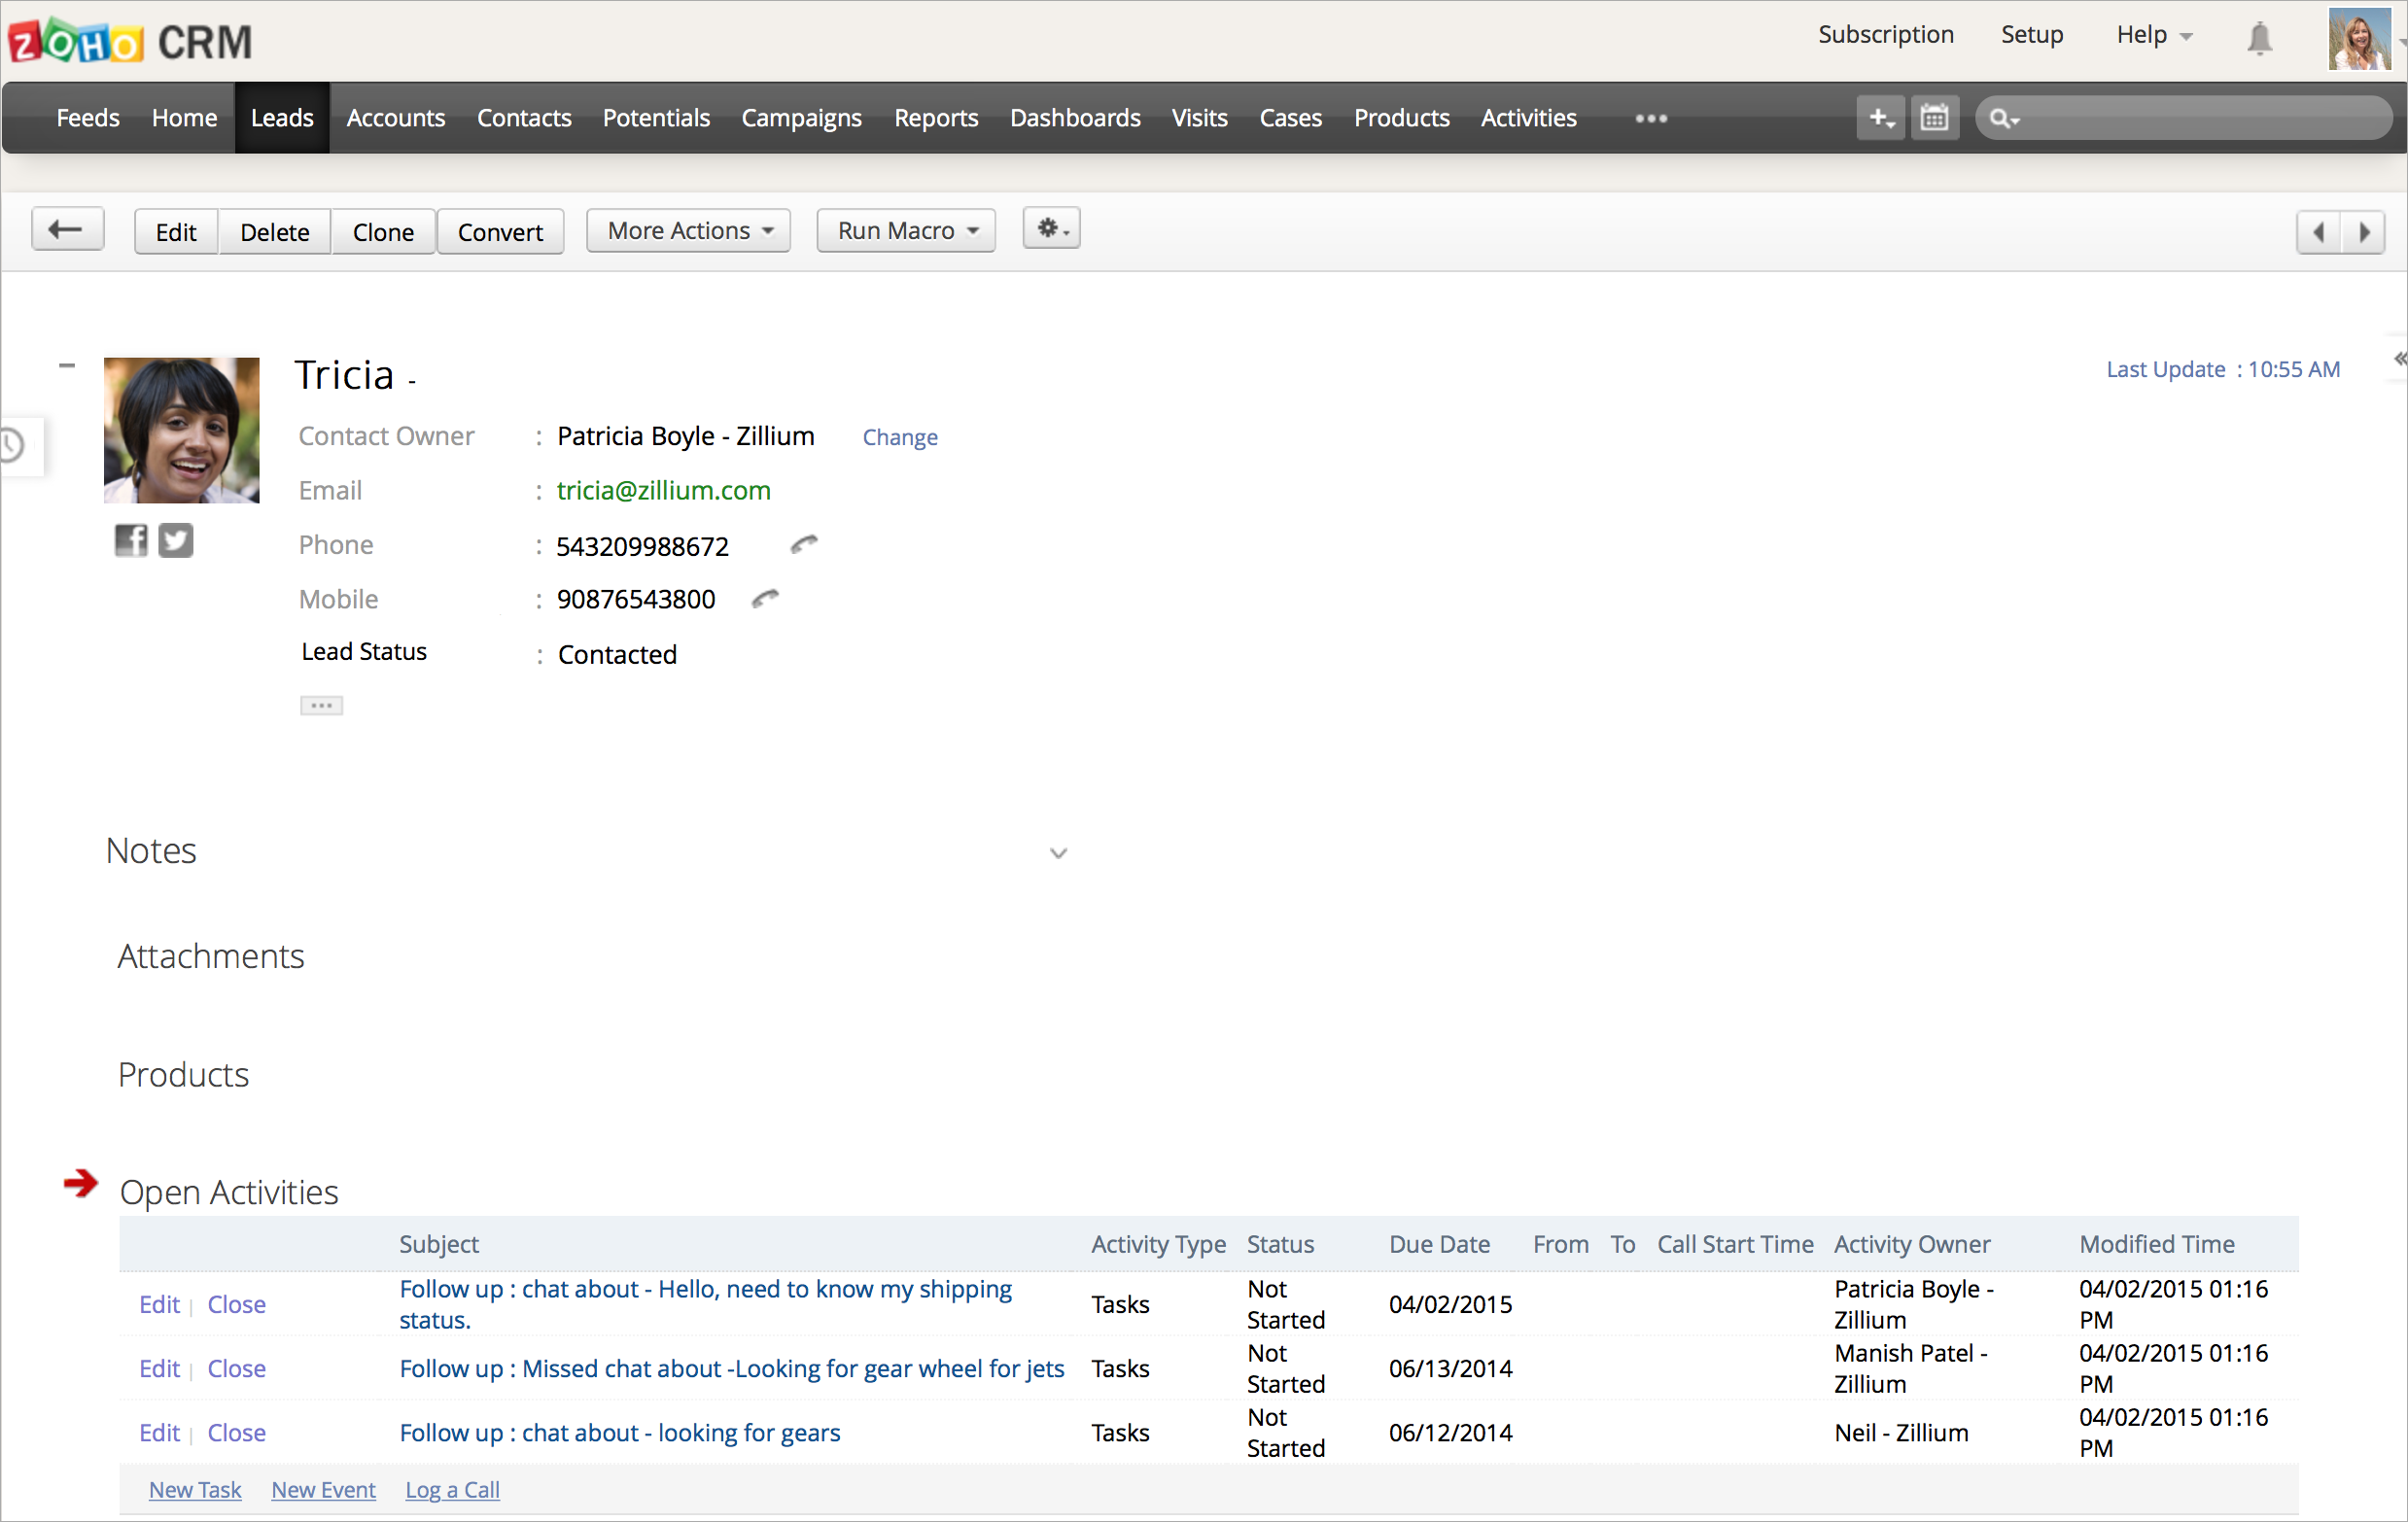Click the Log a Call link
The height and width of the screenshot is (1522, 2408).
click(452, 1489)
